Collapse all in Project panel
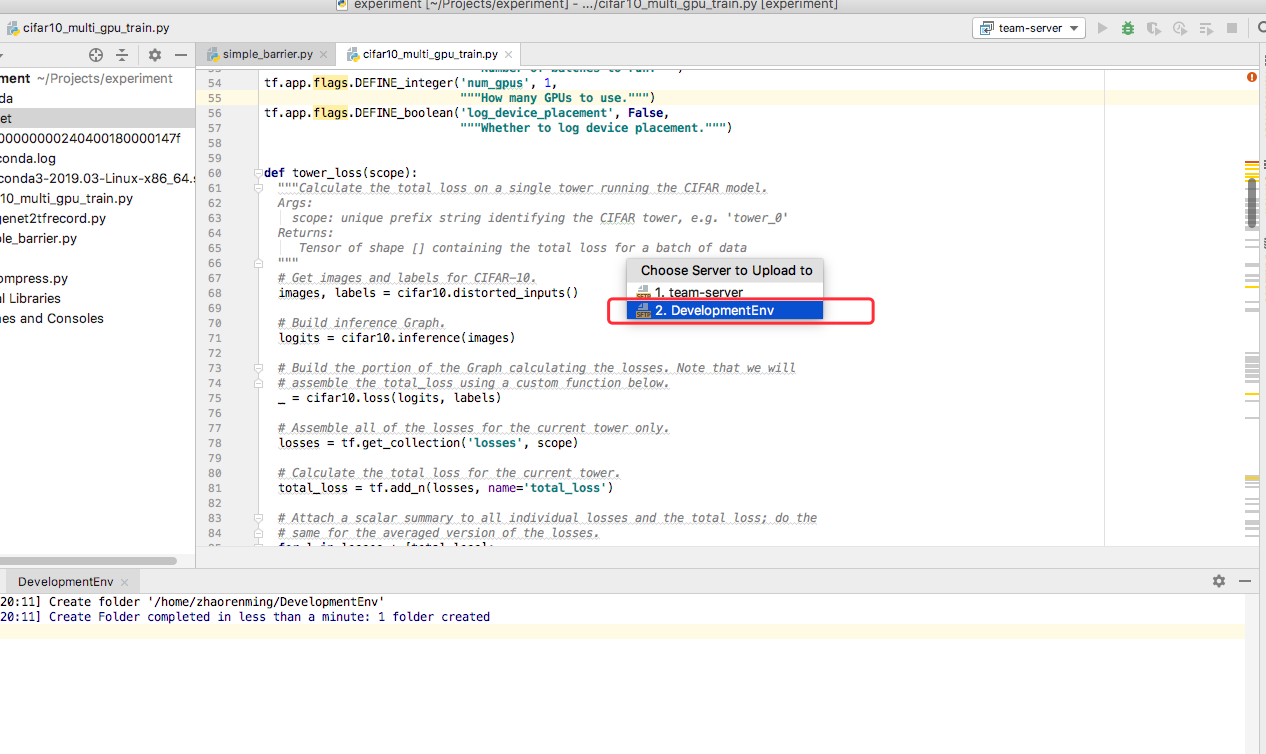The height and width of the screenshot is (754, 1266). (122, 55)
